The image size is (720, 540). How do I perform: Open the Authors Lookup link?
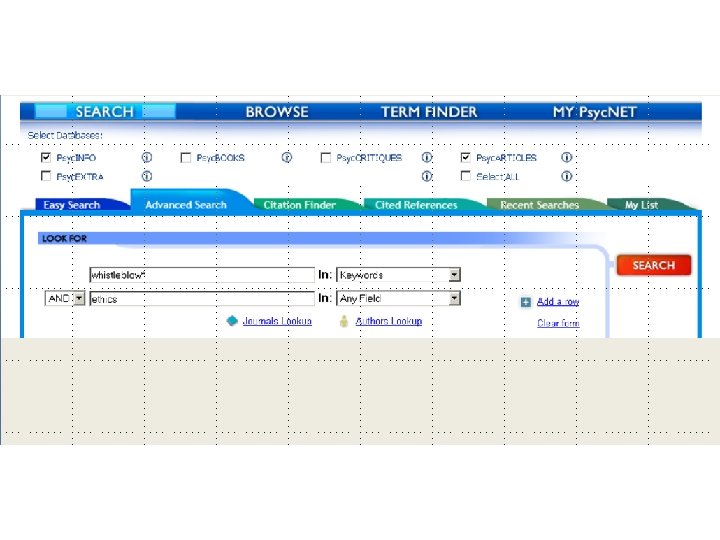pyautogui.click(x=388, y=321)
